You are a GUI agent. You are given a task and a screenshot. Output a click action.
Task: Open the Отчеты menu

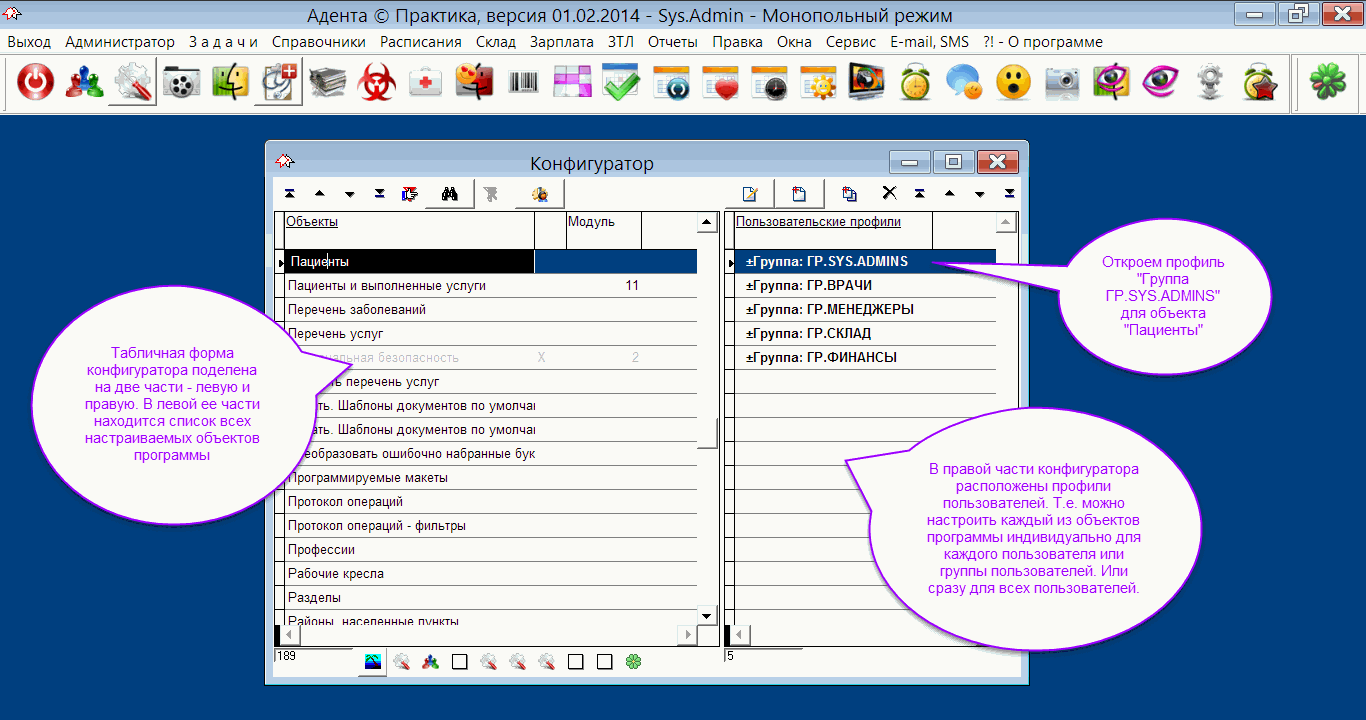coord(673,42)
